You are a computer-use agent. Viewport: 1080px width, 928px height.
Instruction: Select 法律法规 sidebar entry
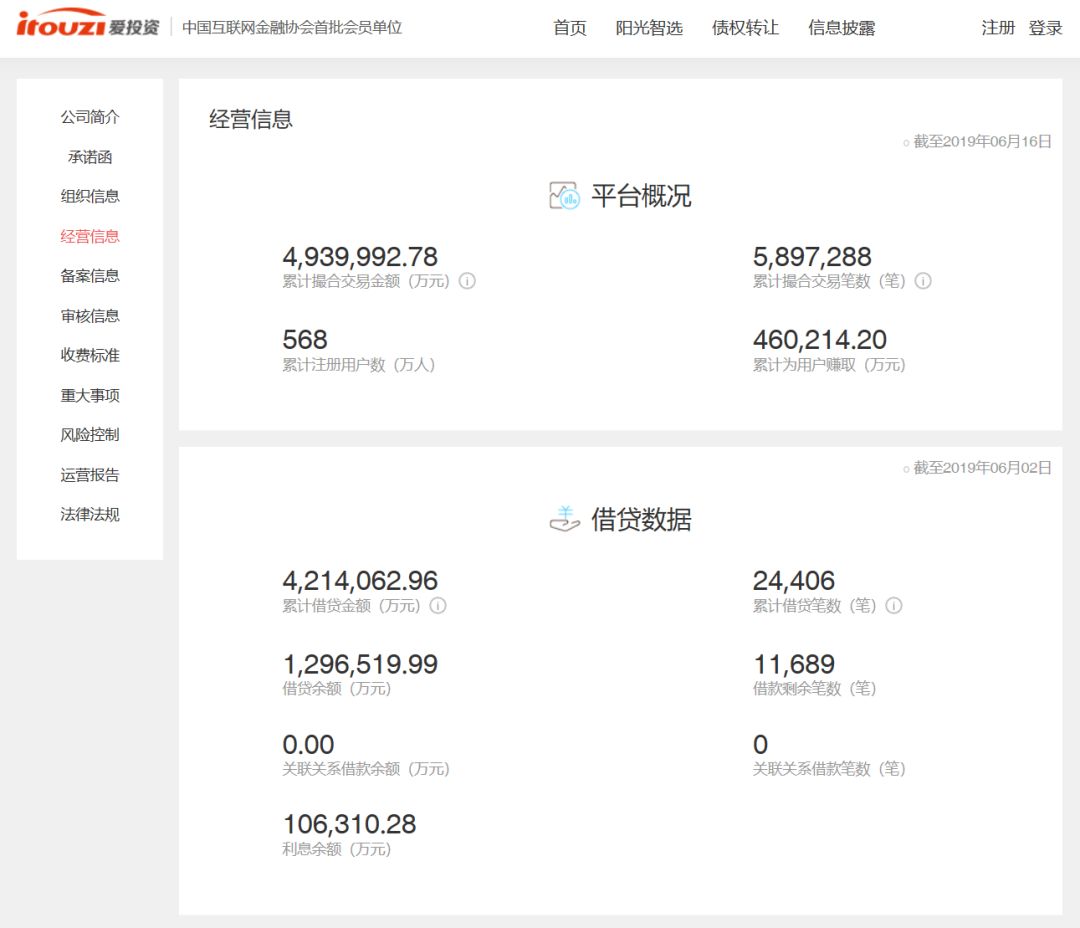(x=90, y=515)
